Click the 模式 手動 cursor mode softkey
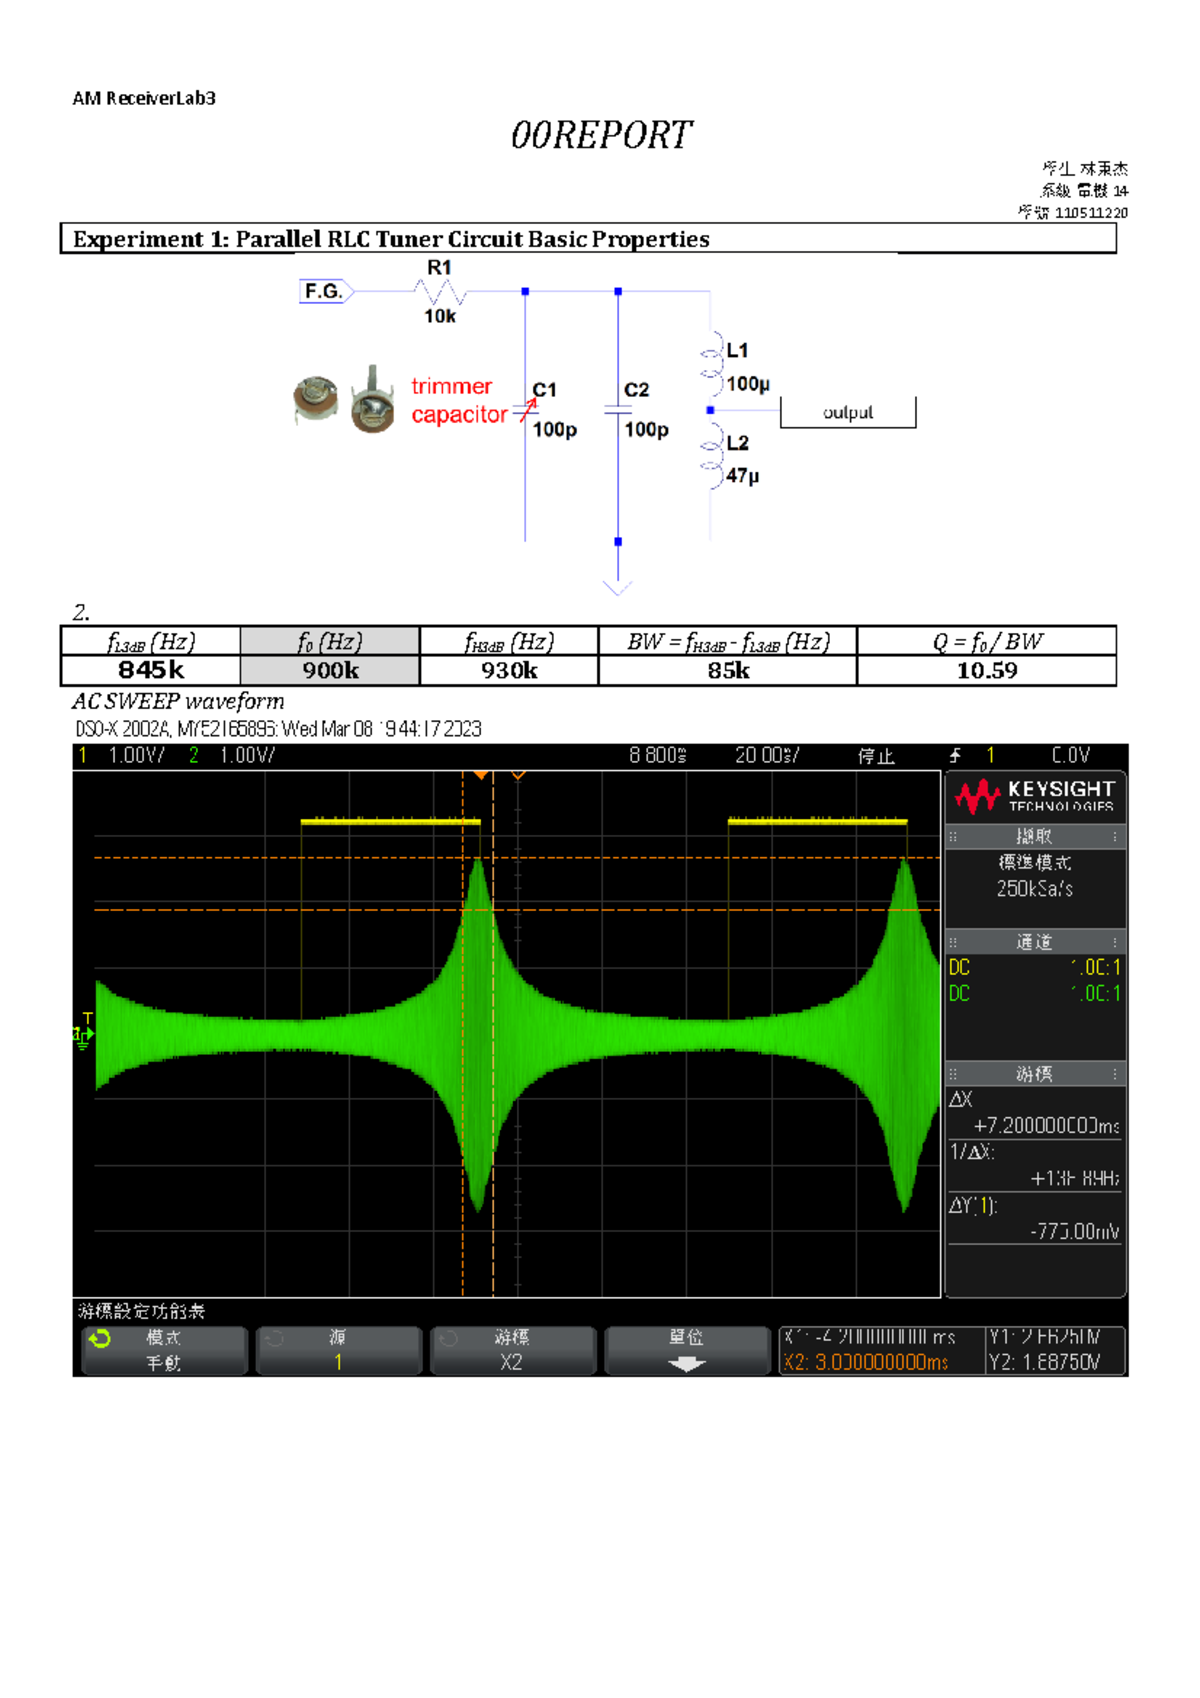The width and height of the screenshot is (1200, 1698). click(164, 1351)
